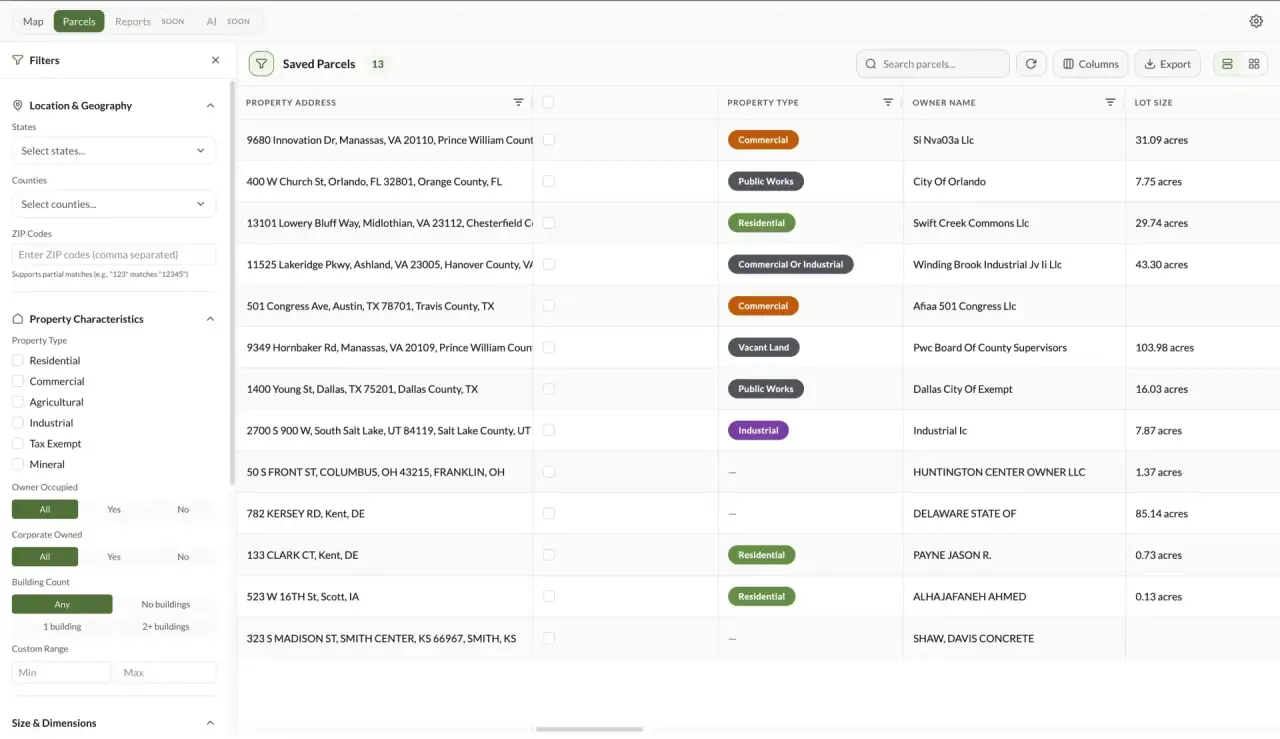Switch to list view layout
This screenshot has width=1280, height=739.
pyautogui.click(x=1227, y=64)
